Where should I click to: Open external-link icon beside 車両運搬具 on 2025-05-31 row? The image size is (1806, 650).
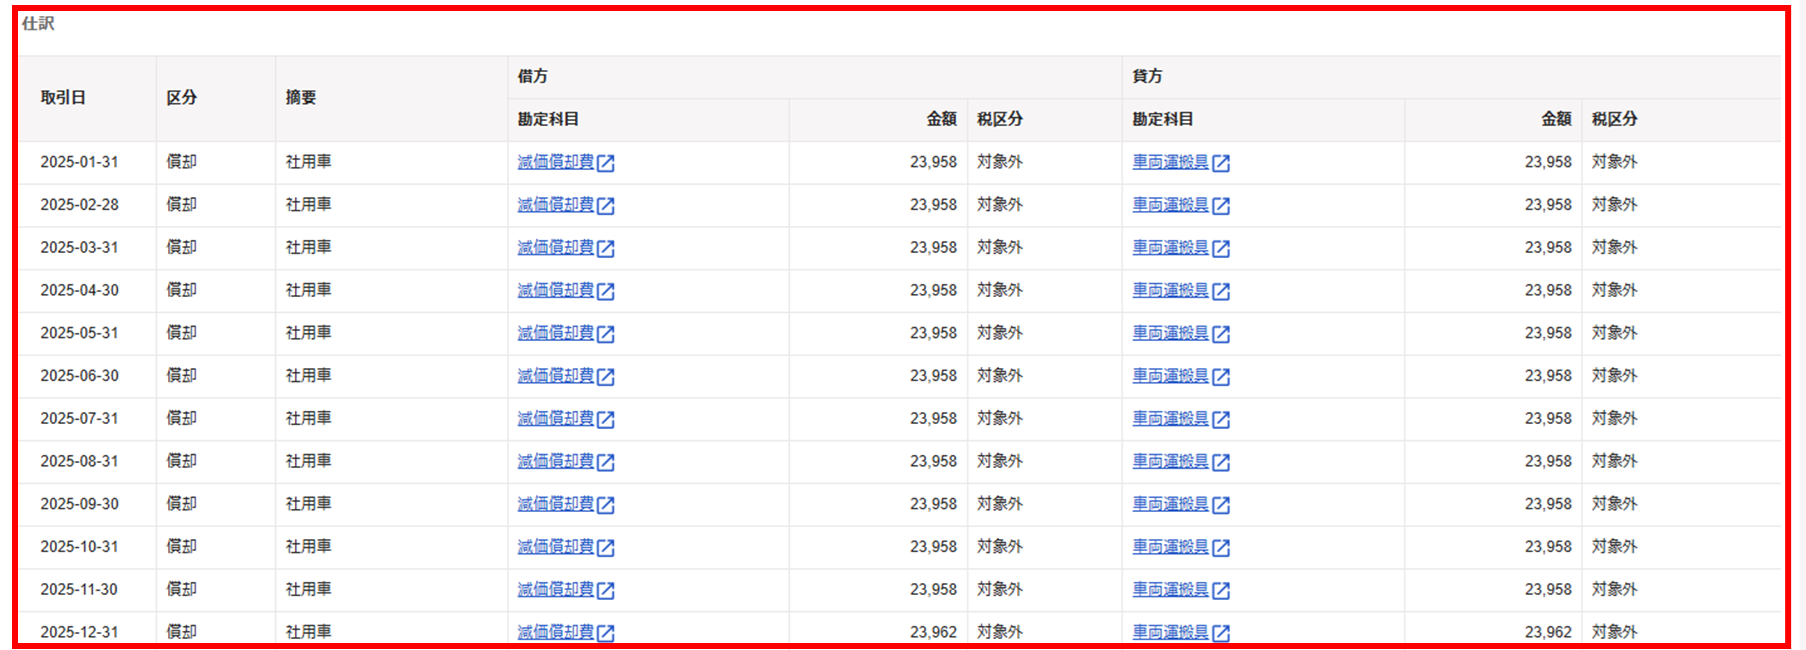(x=1221, y=334)
